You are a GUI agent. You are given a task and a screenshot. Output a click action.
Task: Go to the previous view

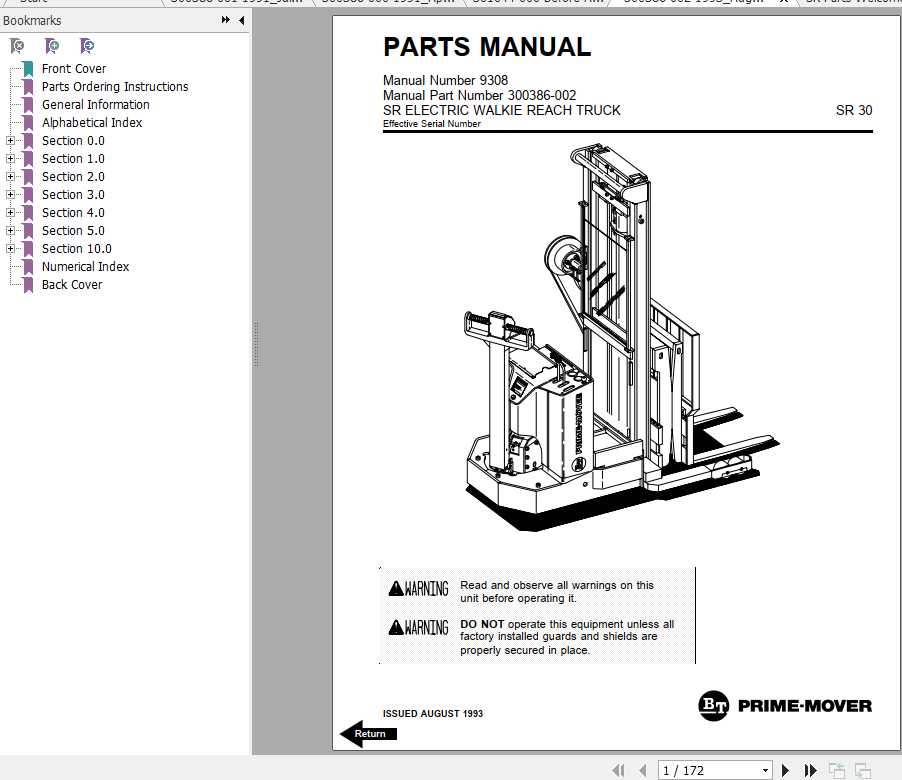(x=836, y=769)
